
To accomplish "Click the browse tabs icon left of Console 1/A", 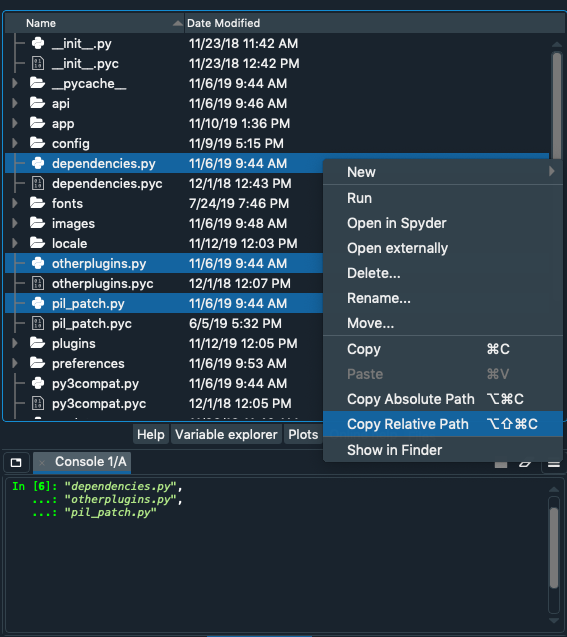I will (x=16, y=462).
